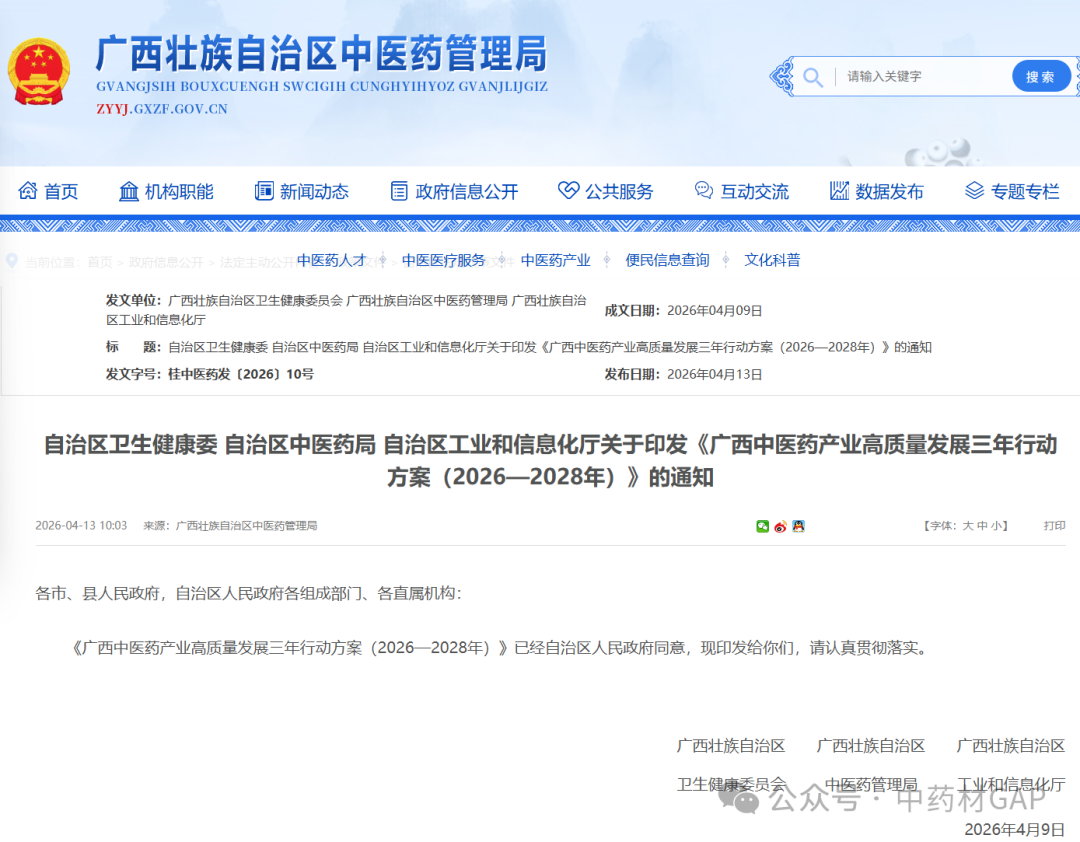
Task: Open the 中医药产业 submenu link
Action: [x=555, y=260]
